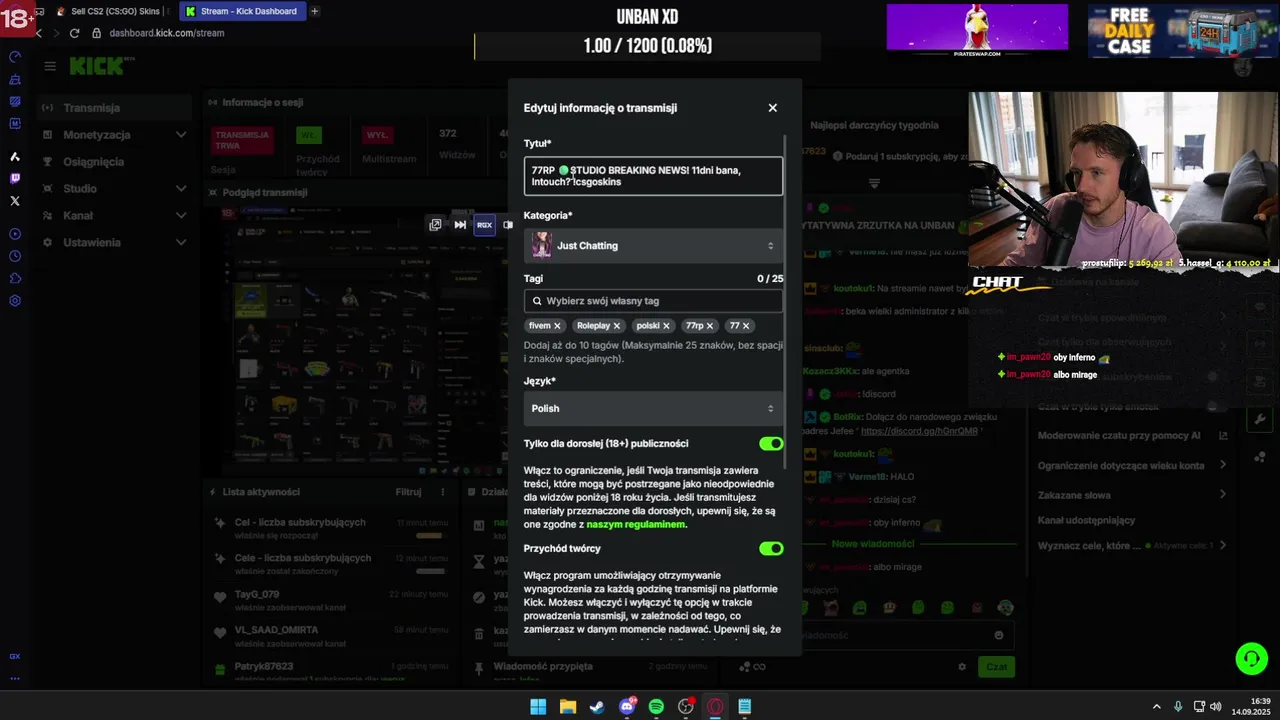Screen dimensions: 1280x720
Task: Open the Kick hamburger menu
Action: coord(50,66)
